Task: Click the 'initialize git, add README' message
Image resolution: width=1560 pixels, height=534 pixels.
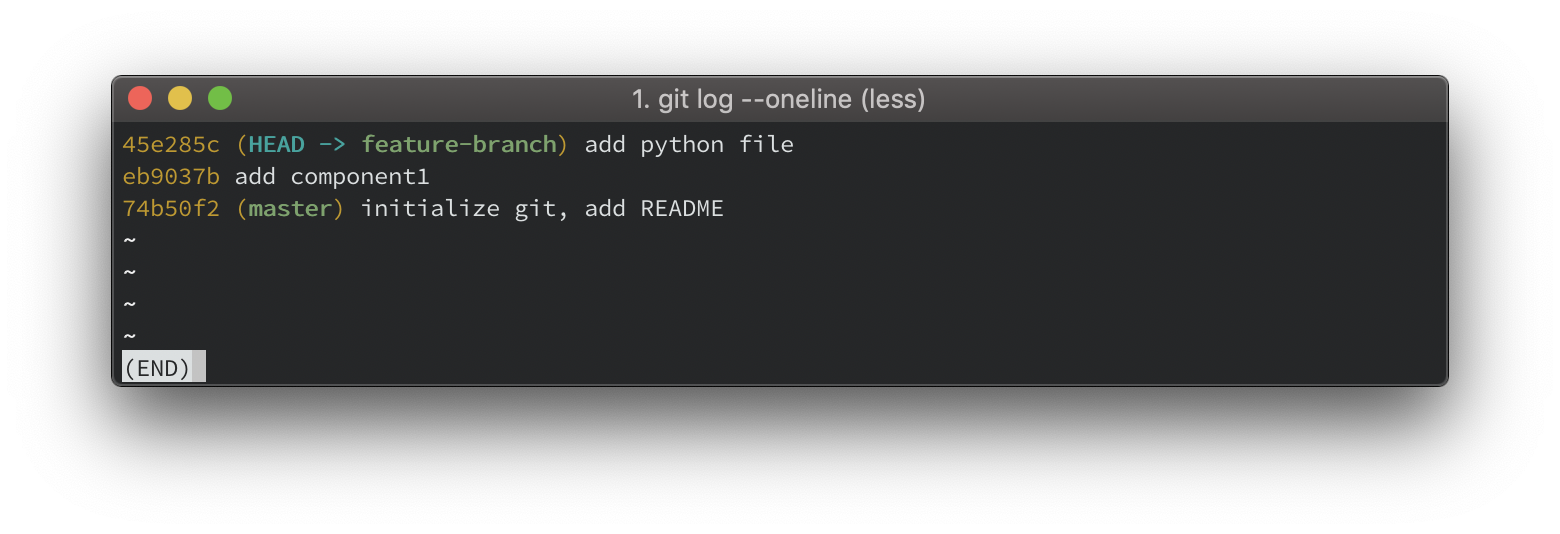Action: [x=542, y=209]
